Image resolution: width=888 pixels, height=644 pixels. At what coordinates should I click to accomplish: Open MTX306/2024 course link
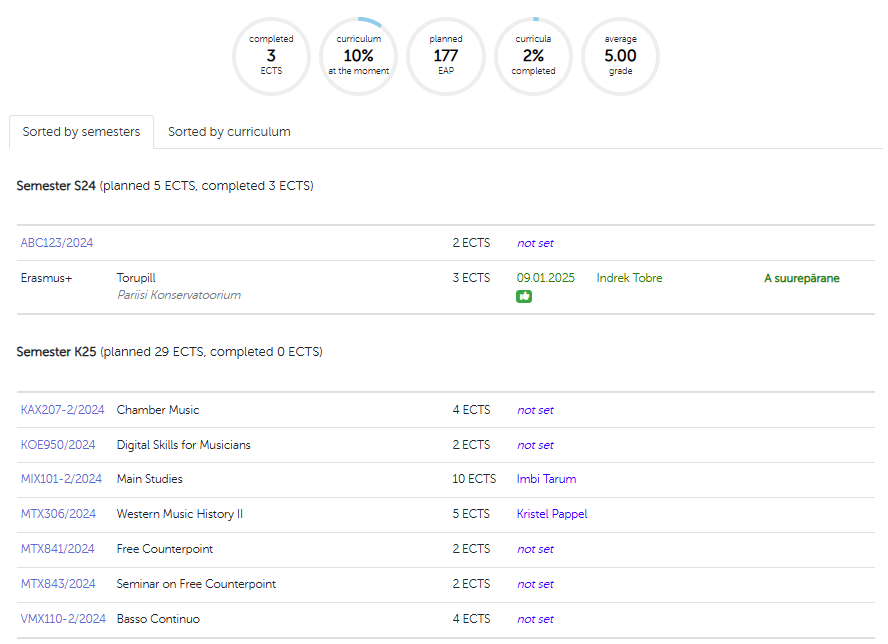[58, 514]
